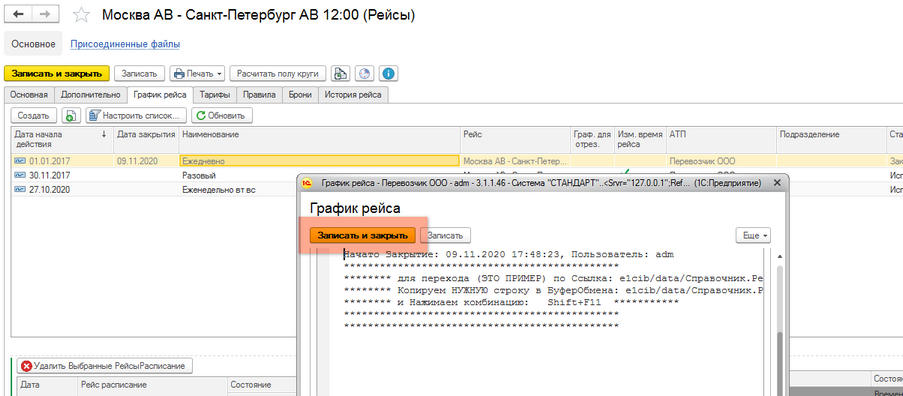This screenshot has height=396, width=903.
Task: Click the round clock-like toolbar icon
Action: [x=364, y=74]
